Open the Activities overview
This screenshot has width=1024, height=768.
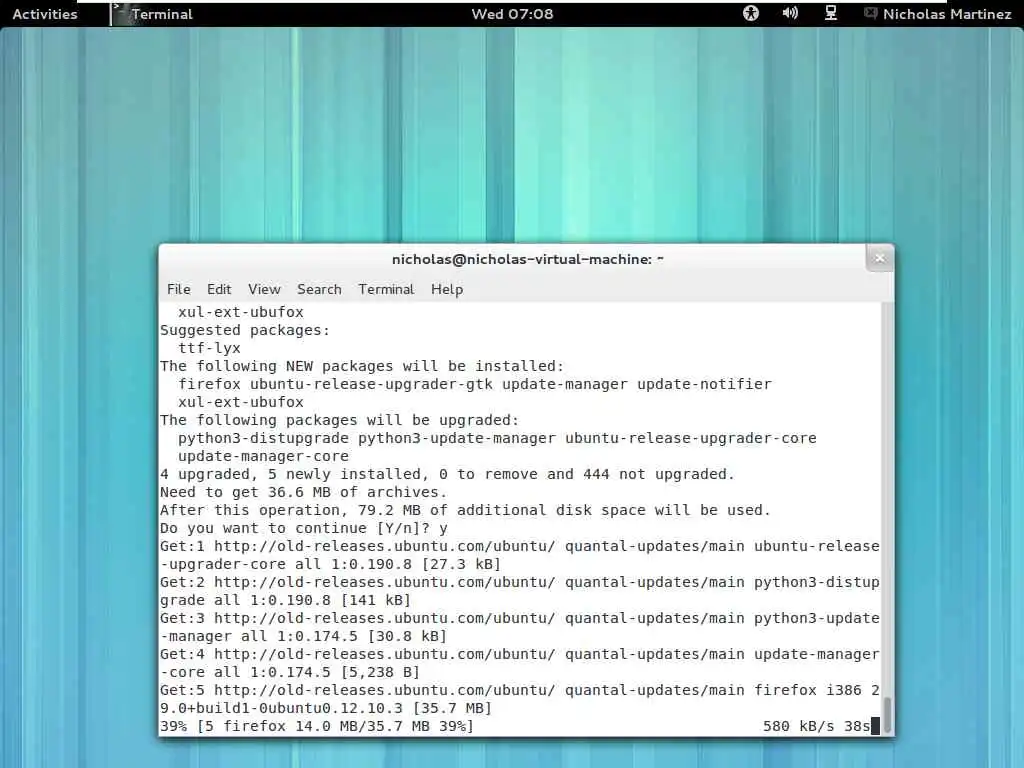[x=44, y=14]
